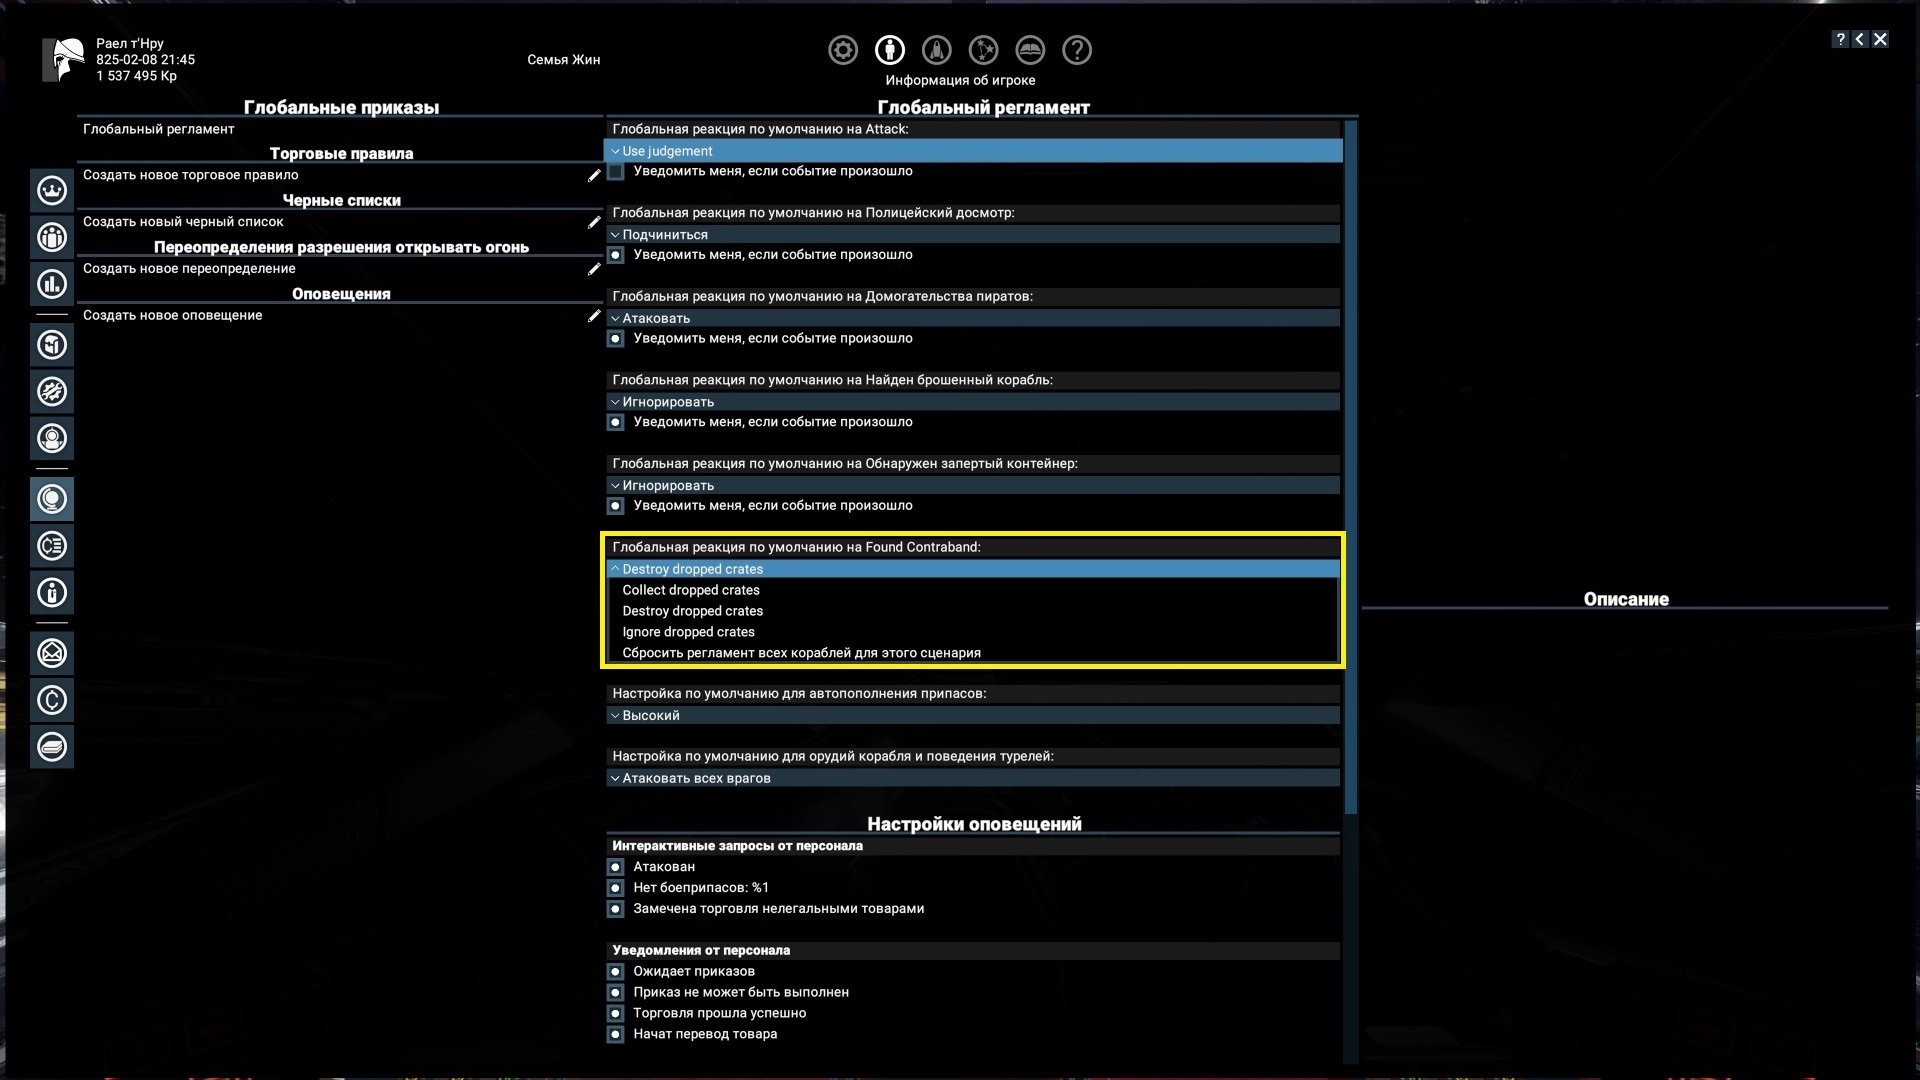Screen dimensions: 1920x1080
Task: Click the pencil icon beside new blacklist
Action: 594,222
